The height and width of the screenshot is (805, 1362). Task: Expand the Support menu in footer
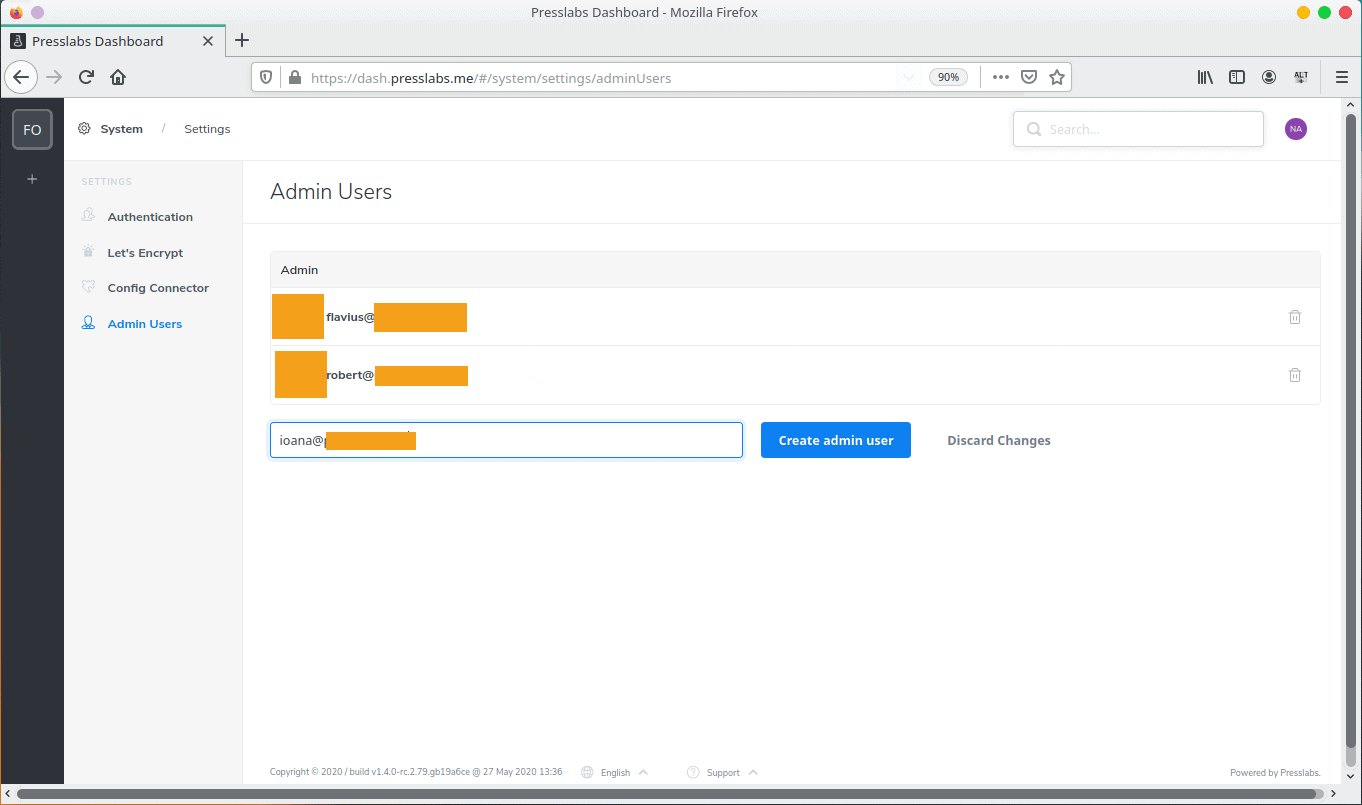point(723,772)
